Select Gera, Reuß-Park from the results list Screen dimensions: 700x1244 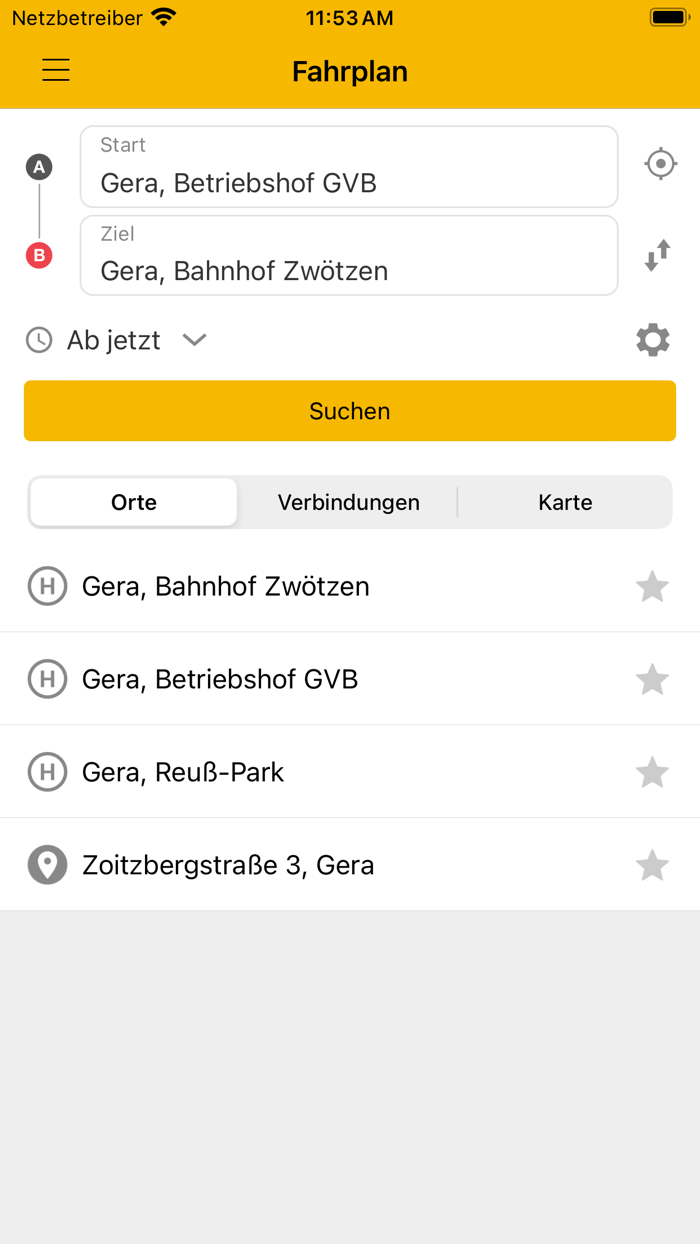183,772
